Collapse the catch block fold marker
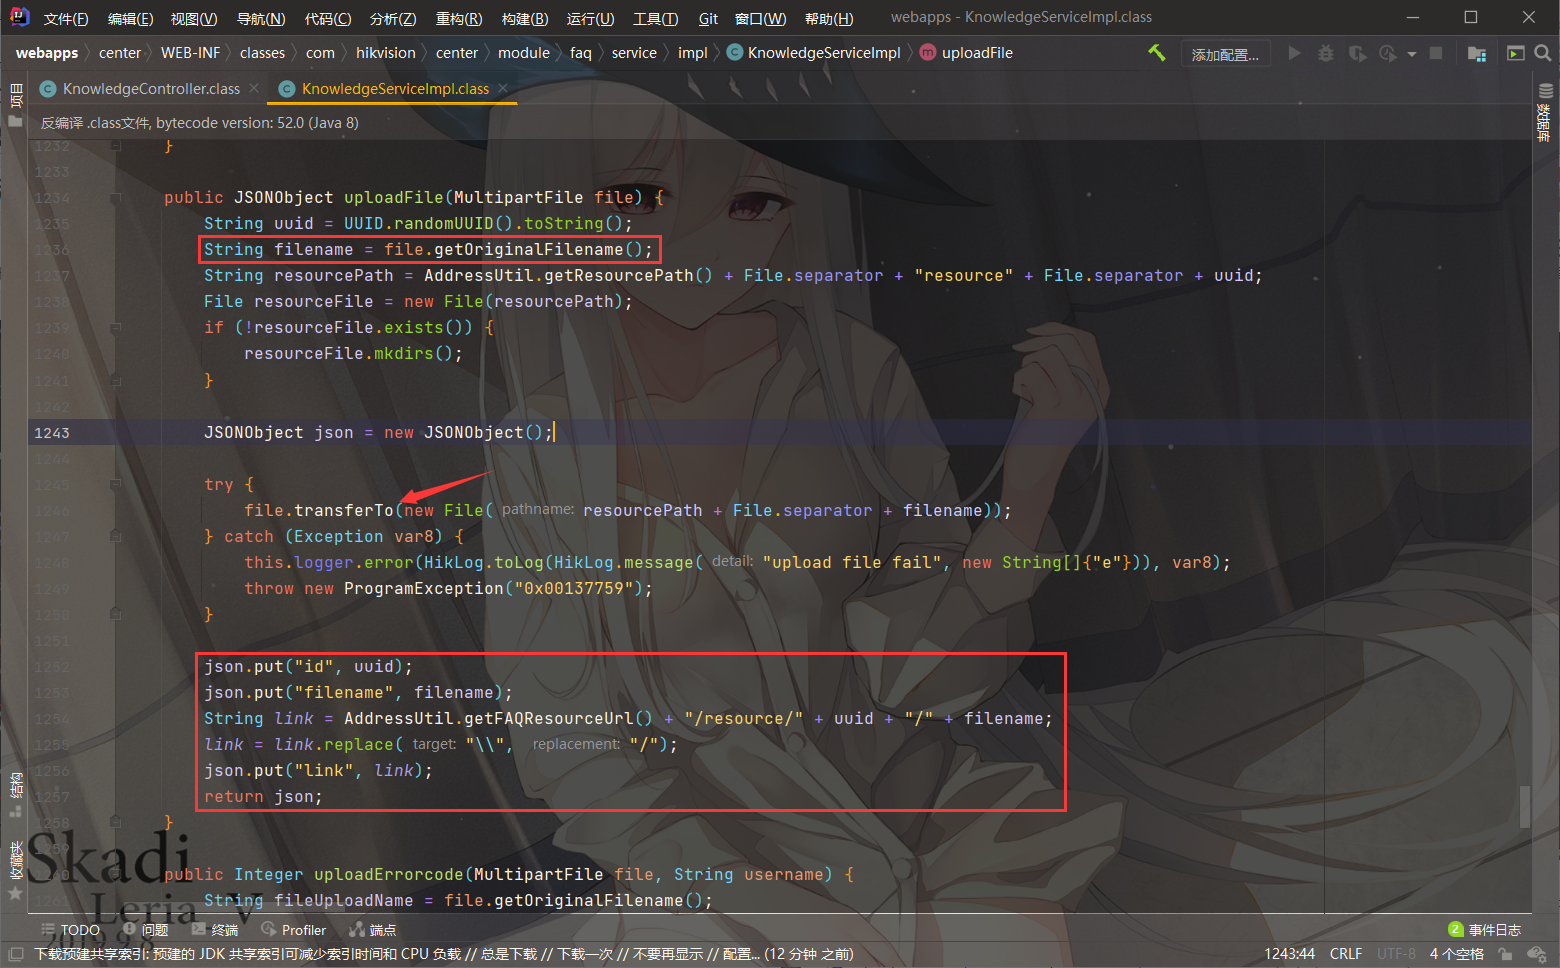 pos(116,536)
